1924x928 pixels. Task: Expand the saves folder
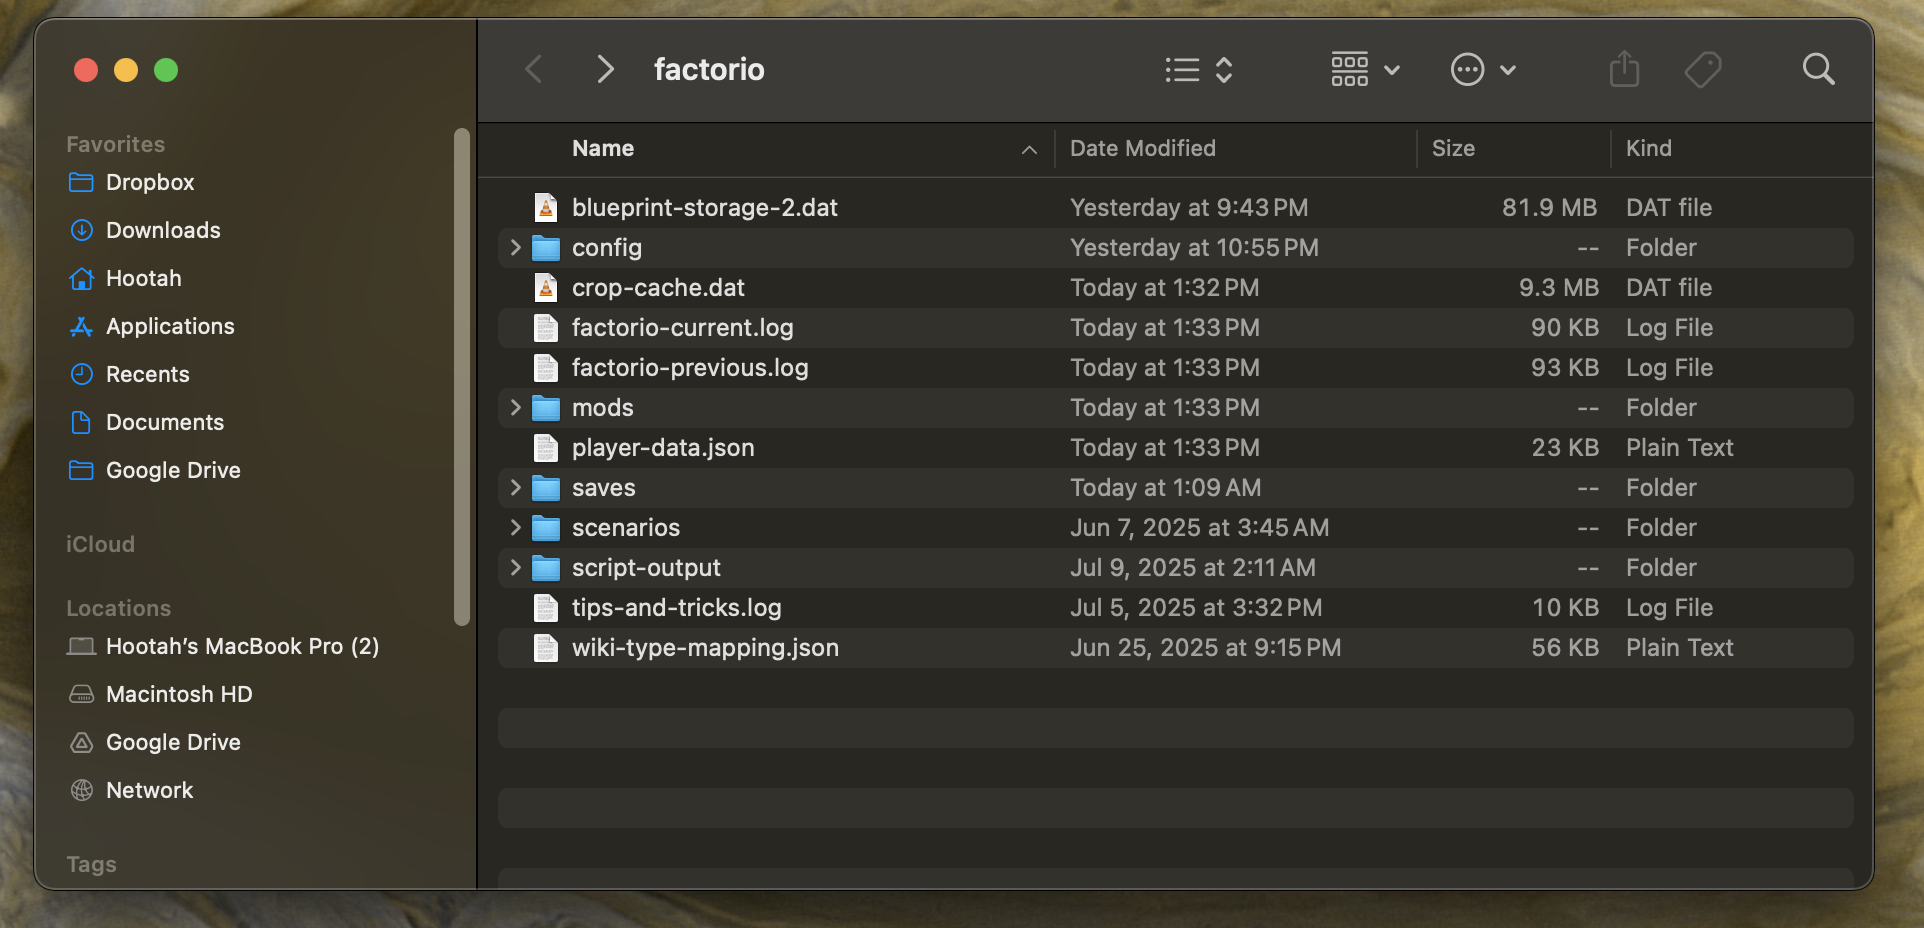coord(515,487)
